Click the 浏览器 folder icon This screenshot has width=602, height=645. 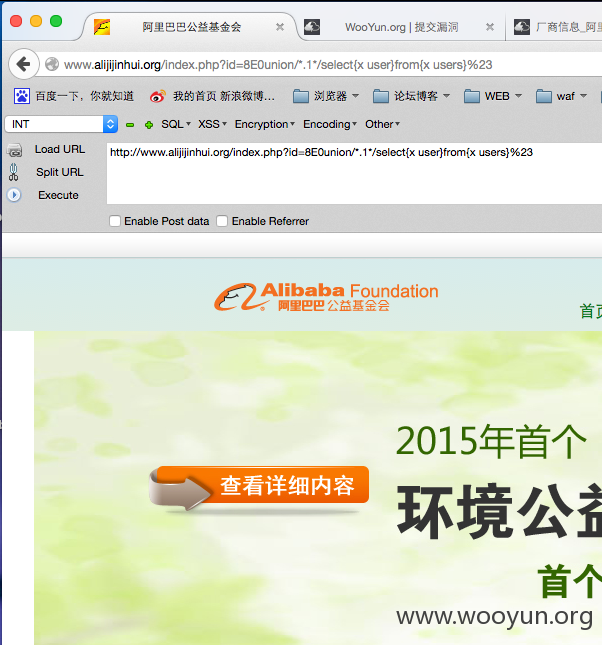(x=301, y=96)
